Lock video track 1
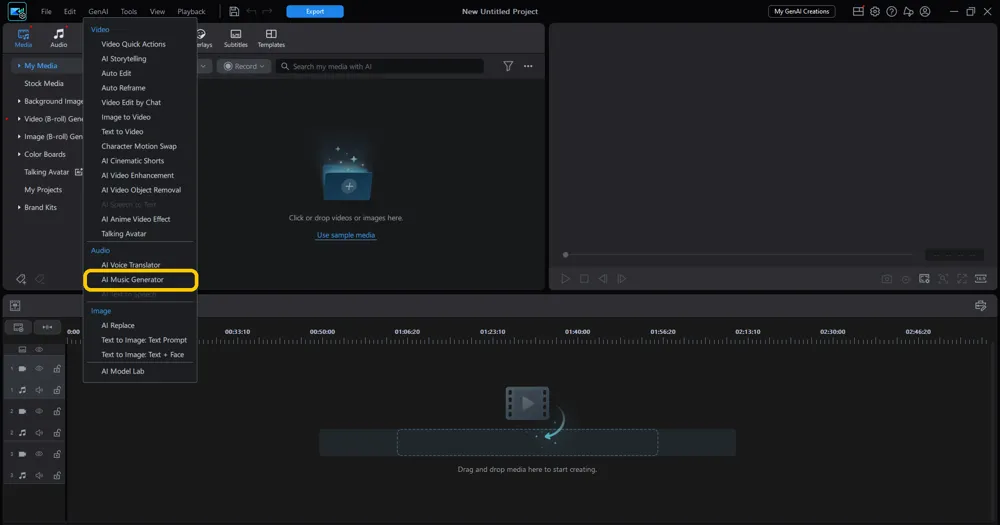The height and width of the screenshot is (525, 1000). coord(57,369)
